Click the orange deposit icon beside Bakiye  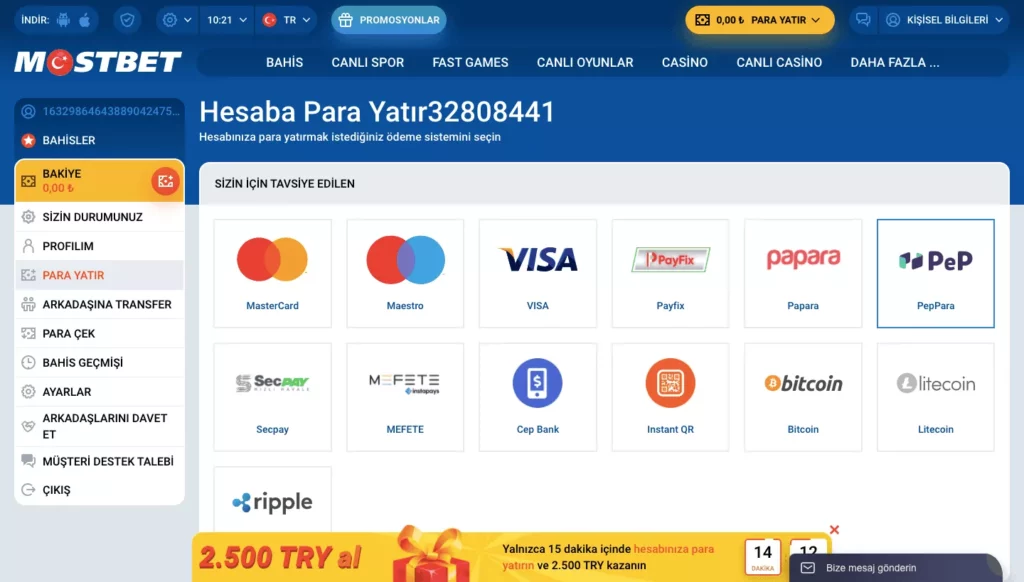coord(165,181)
